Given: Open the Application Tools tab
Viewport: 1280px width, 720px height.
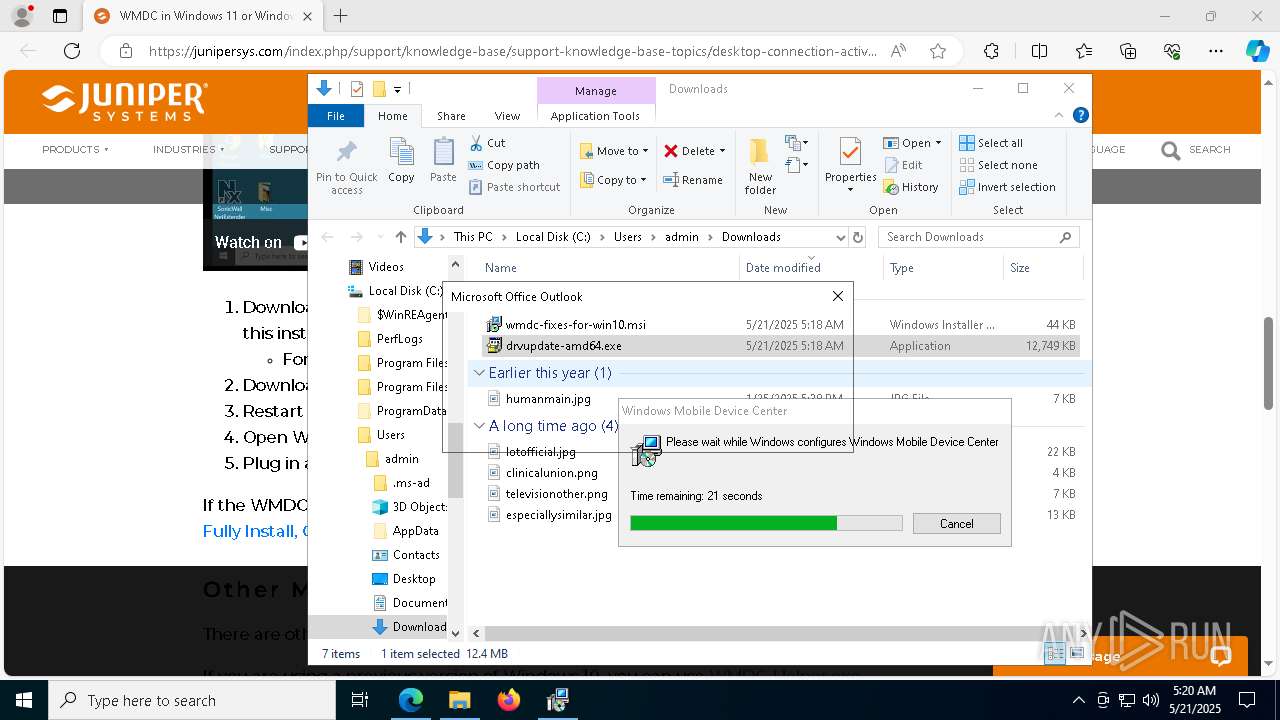Looking at the screenshot, I should [595, 116].
